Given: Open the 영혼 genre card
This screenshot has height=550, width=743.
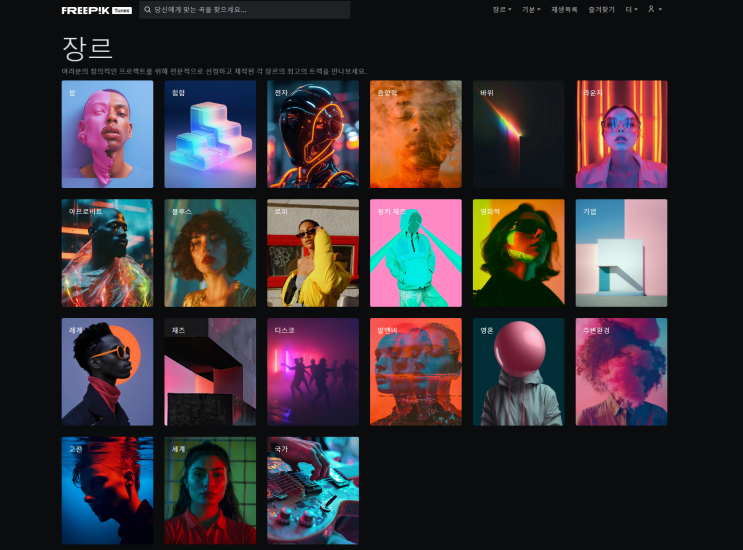Looking at the screenshot, I should [519, 372].
